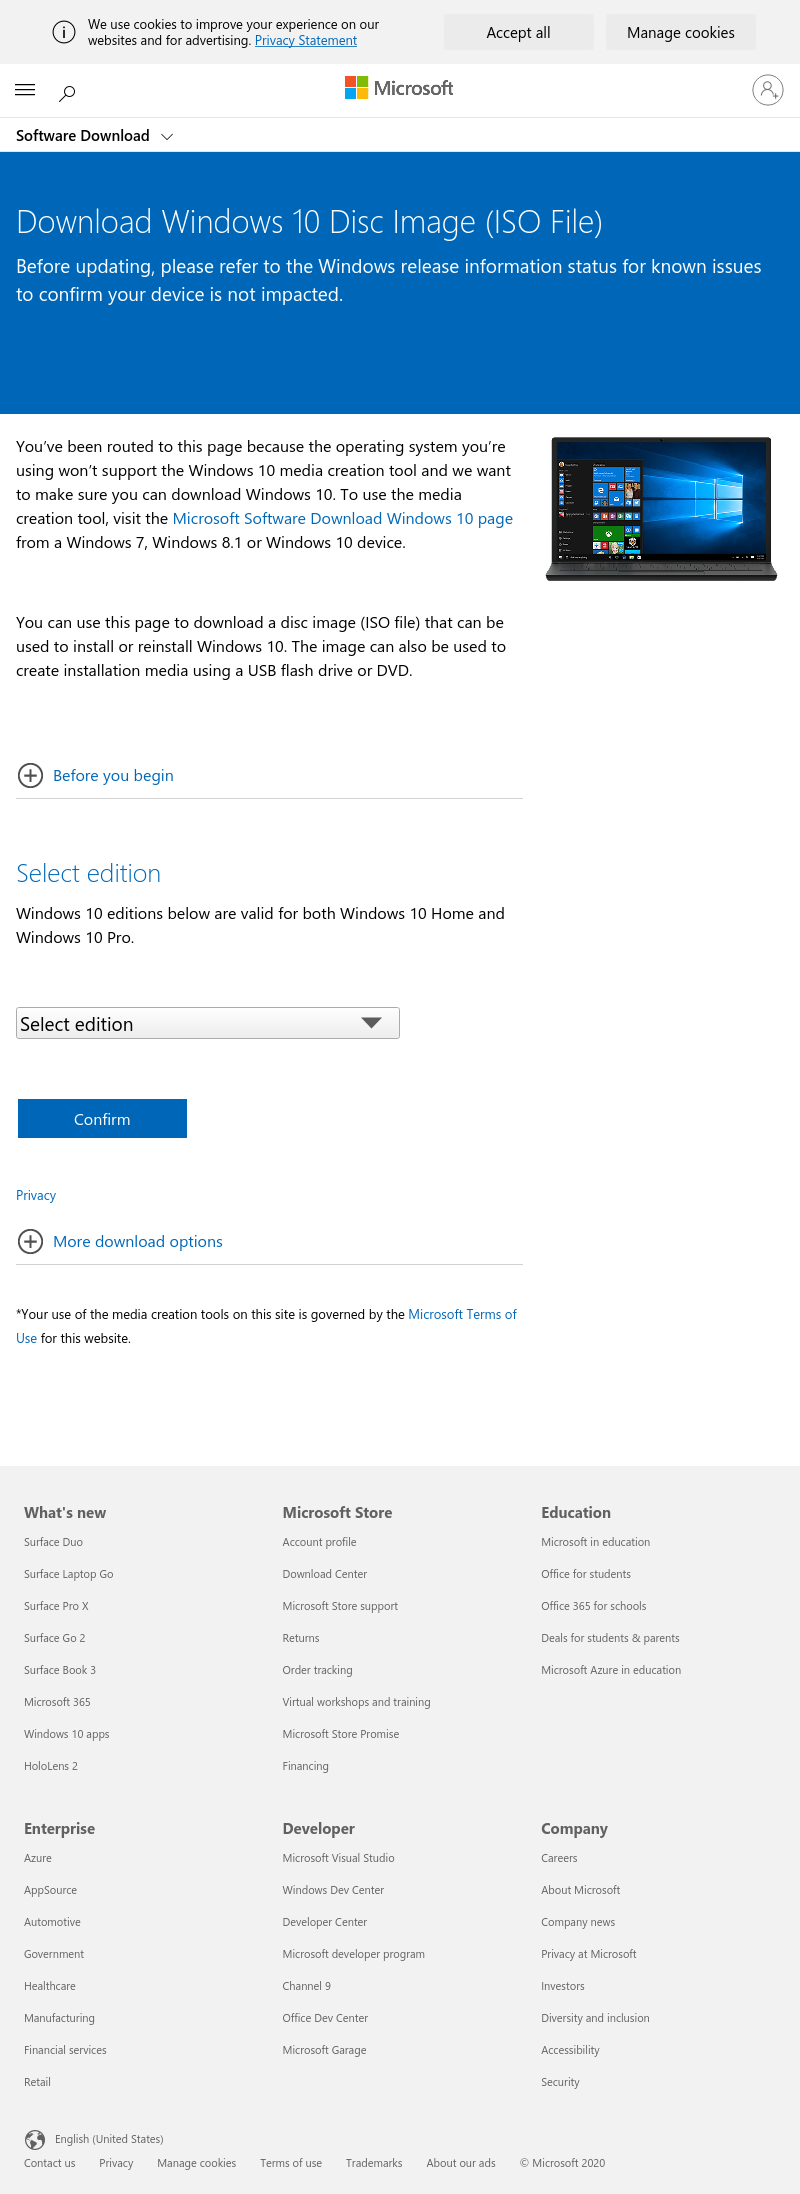The height and width of the screenshot is (2194, 800).
Task: Click the globe language icon
Action: [x=35, y=2139]
